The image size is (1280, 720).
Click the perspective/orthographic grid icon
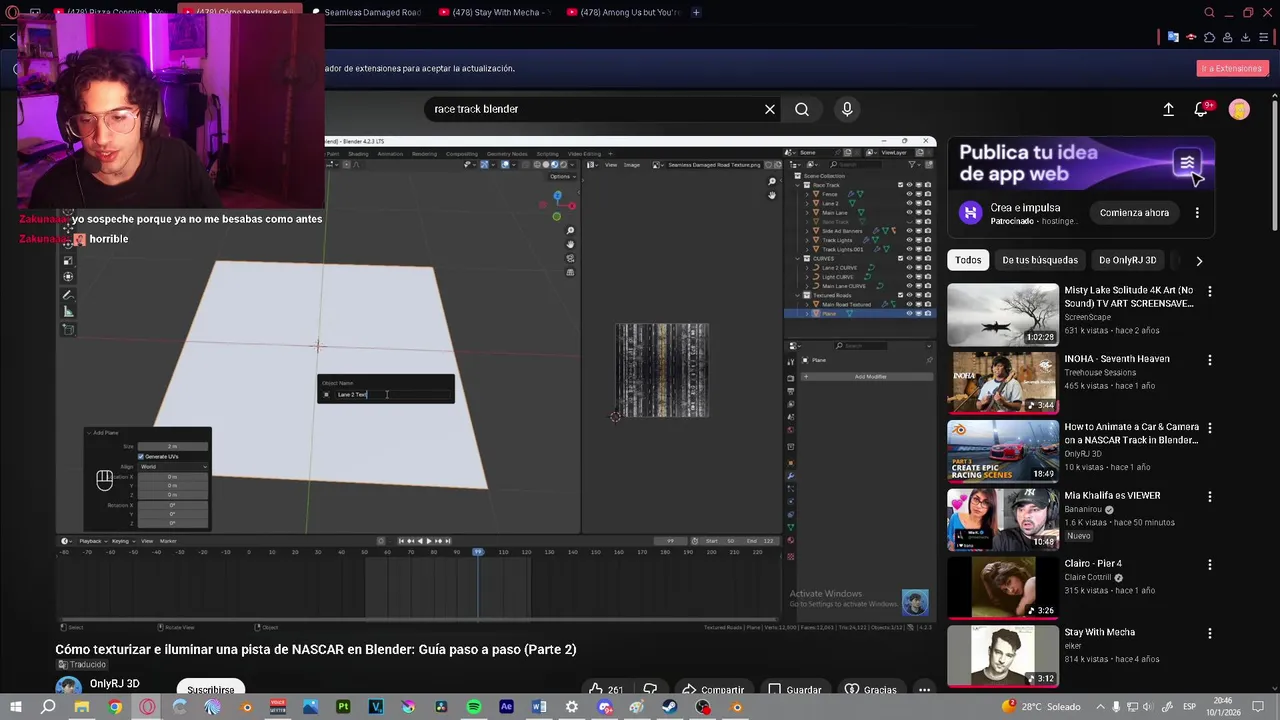click(570, 272)
